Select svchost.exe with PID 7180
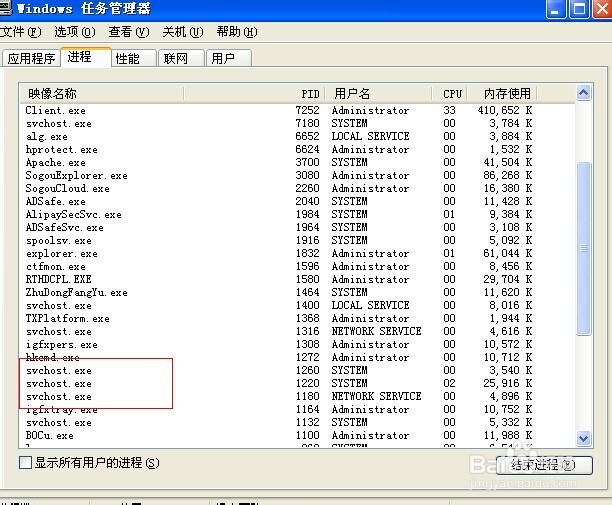 click(x=297, y=123)
